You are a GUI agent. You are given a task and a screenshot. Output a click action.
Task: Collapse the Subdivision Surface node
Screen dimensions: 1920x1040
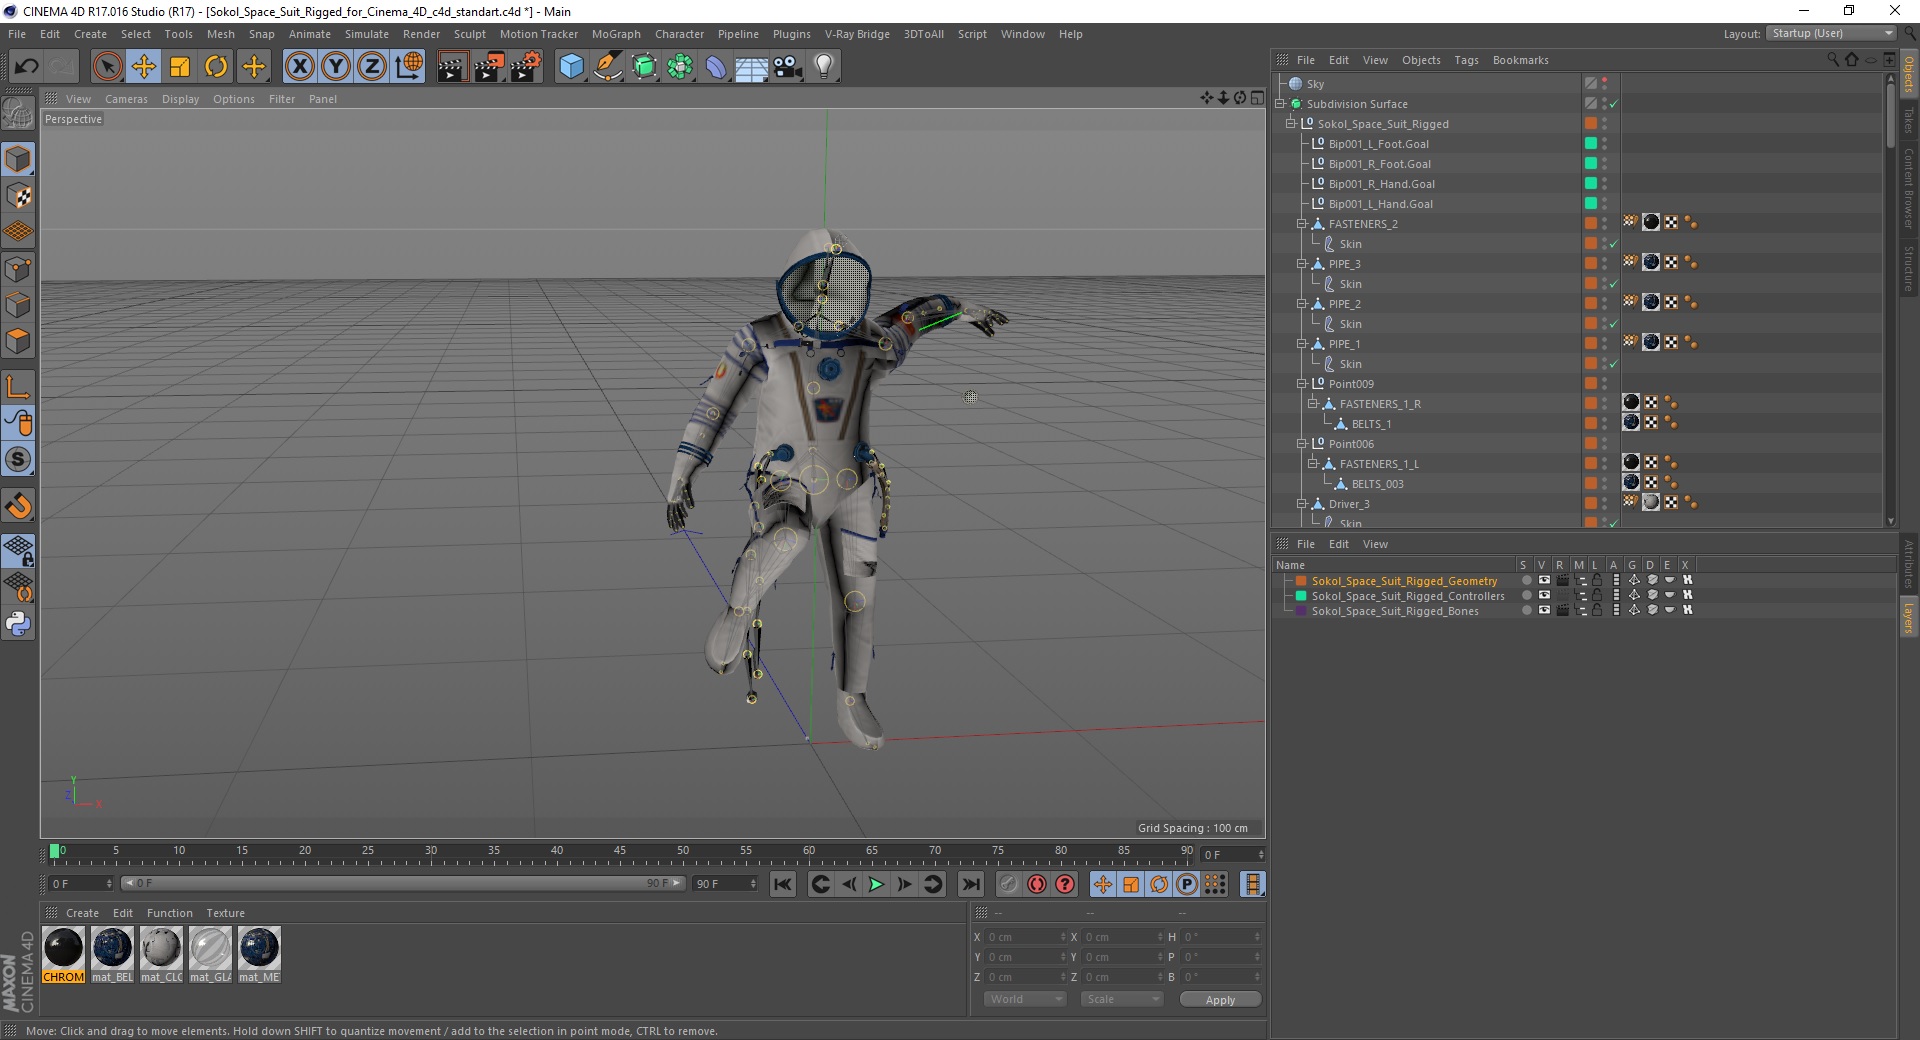point(1280,104)
